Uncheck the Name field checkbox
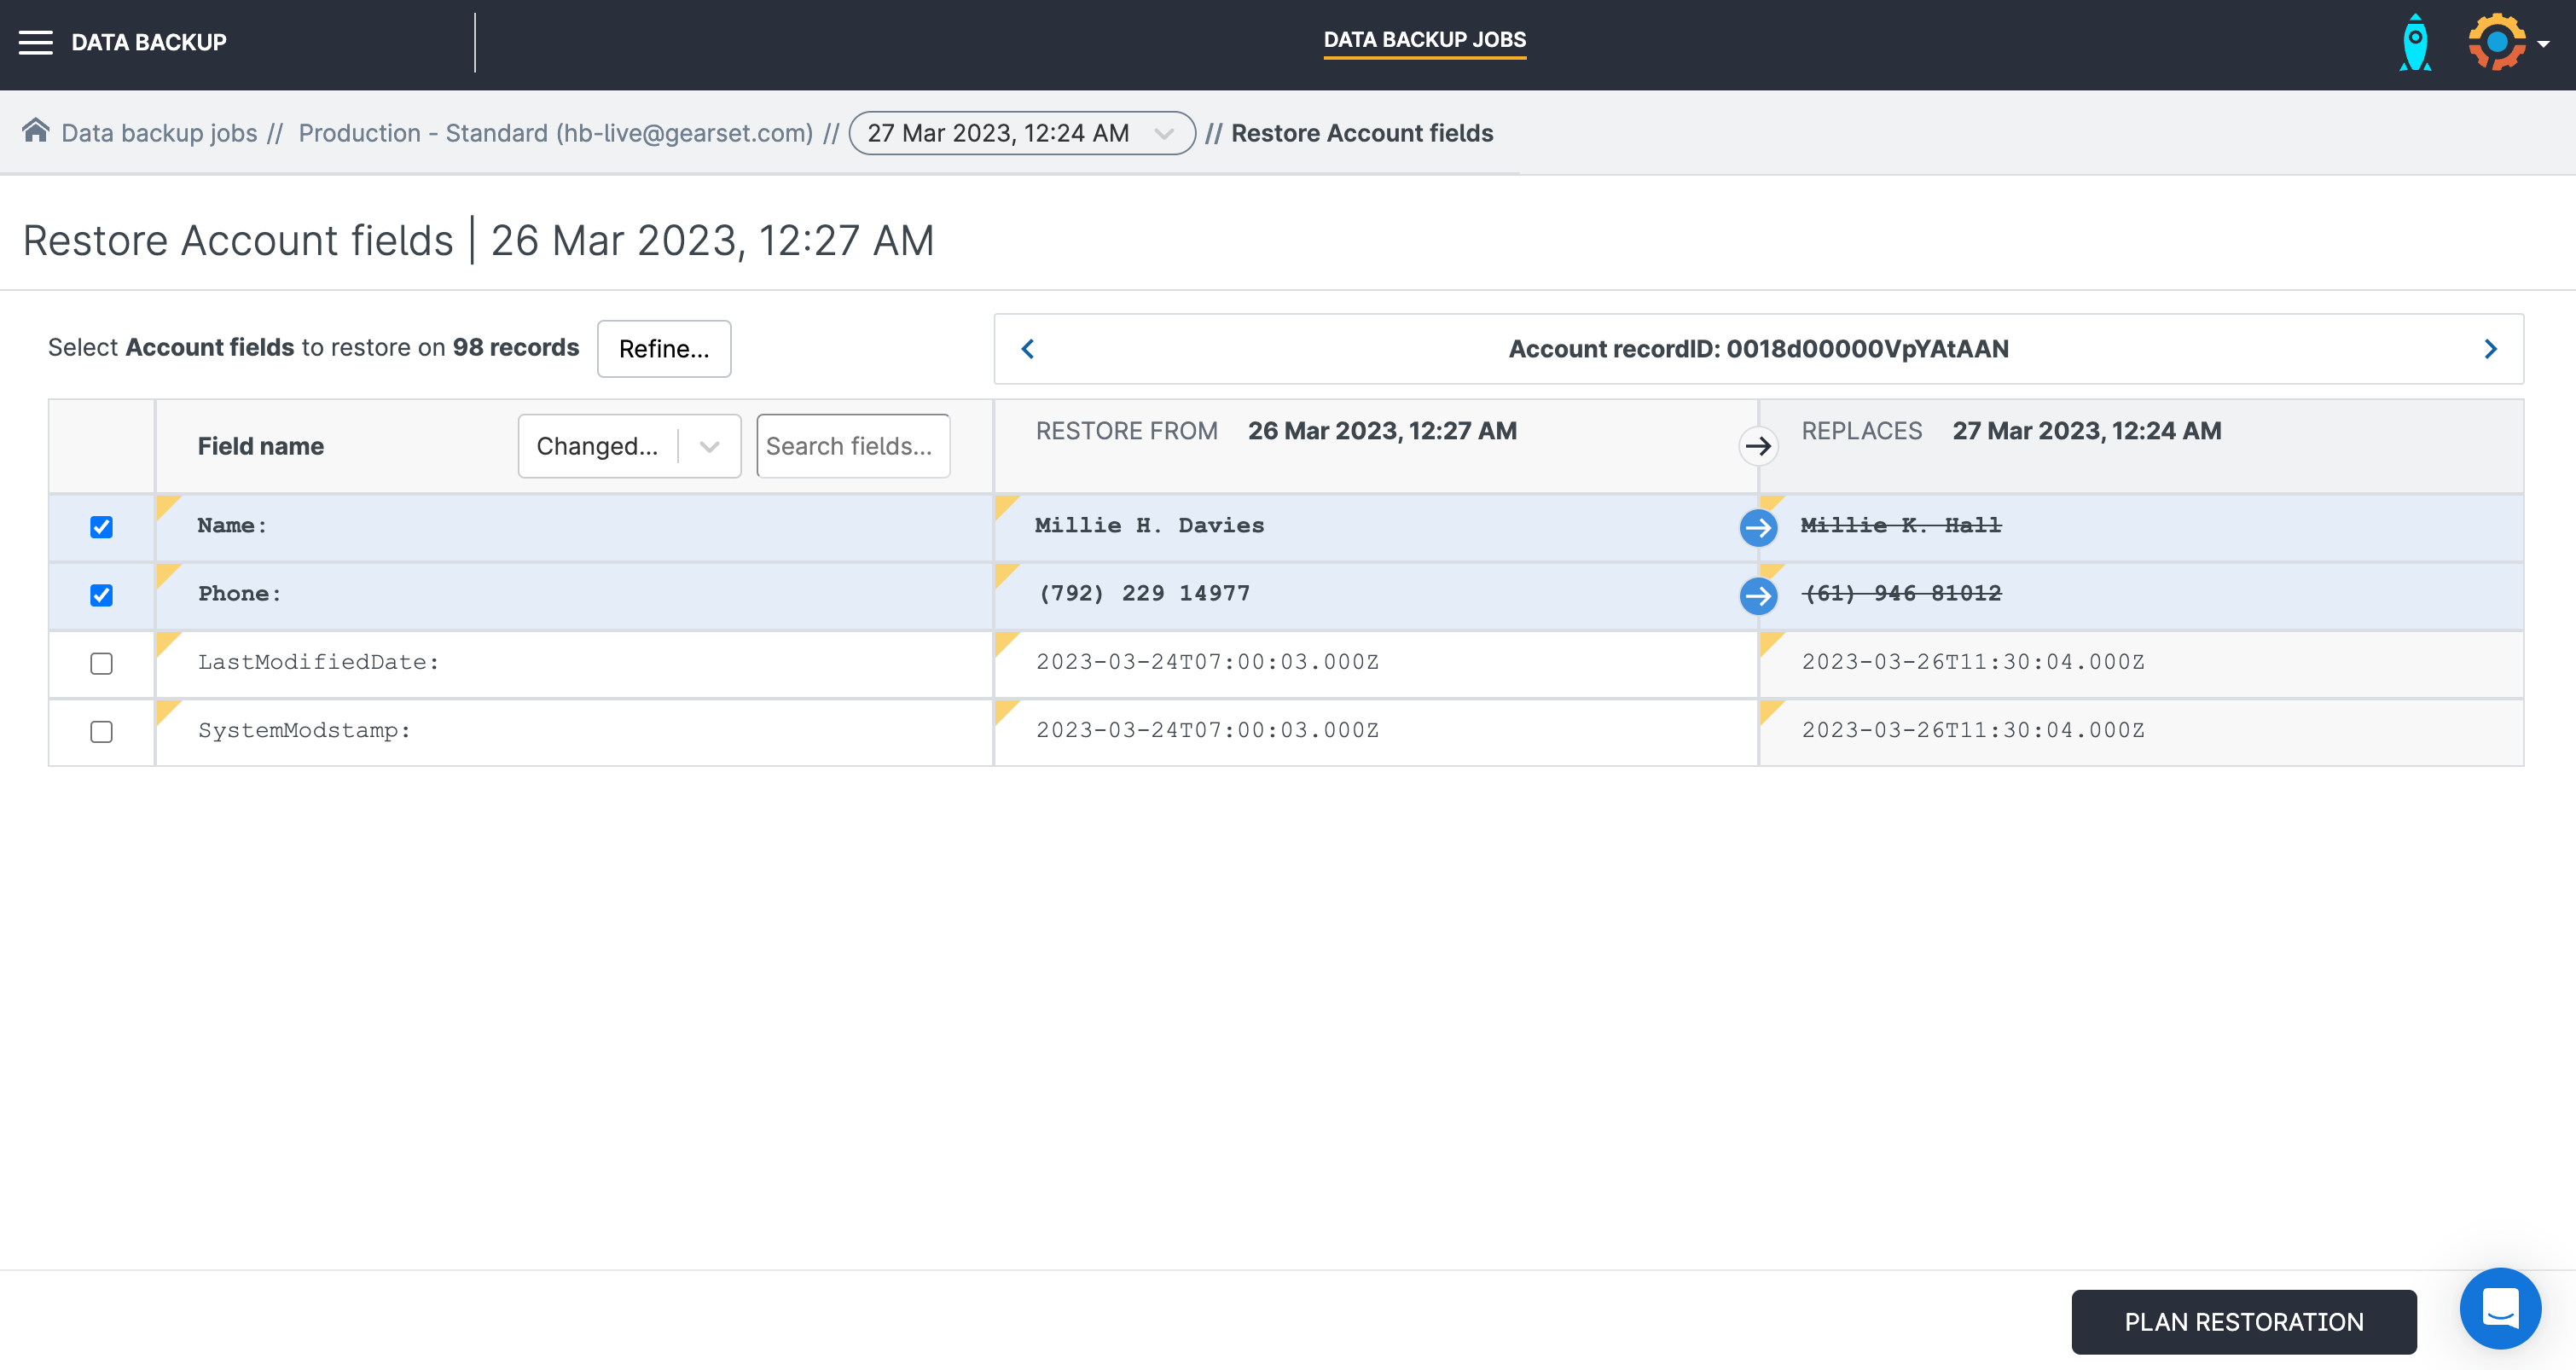Image resolution: width=2576 pixels, height=1370 pixels. [x=101, y=527]
